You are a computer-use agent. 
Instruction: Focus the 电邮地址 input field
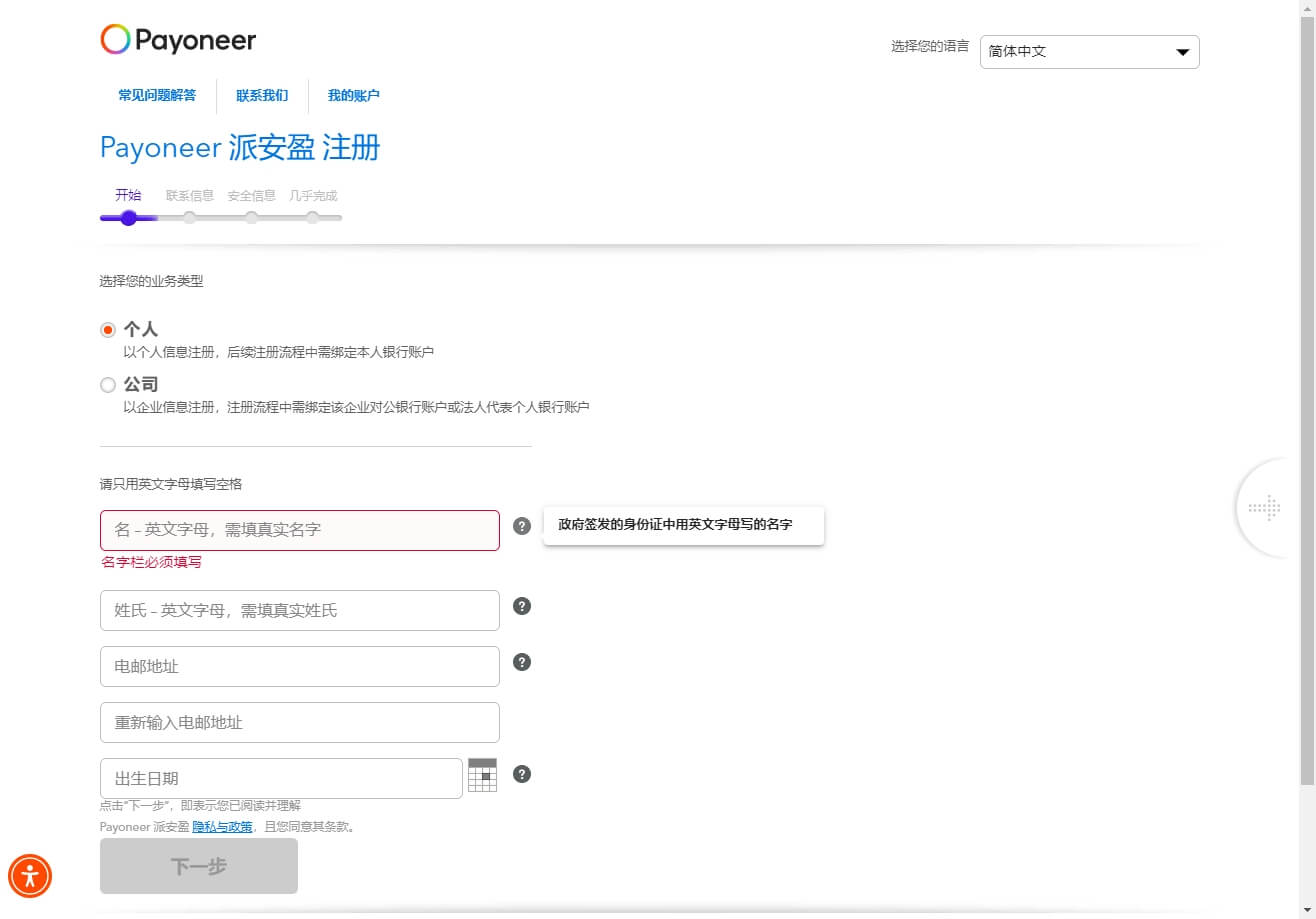[x=300, y=666]
